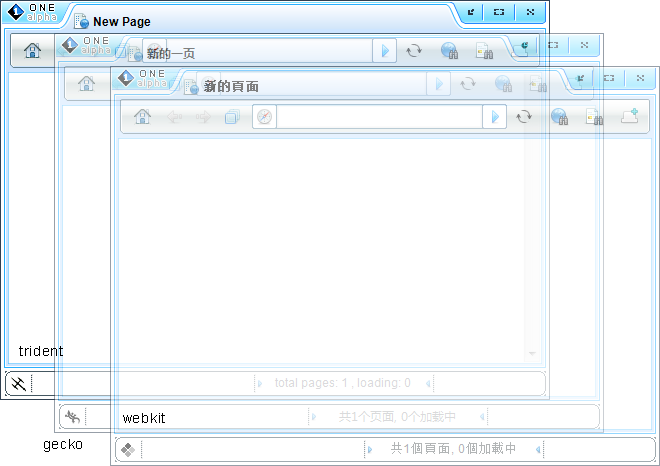660x466 pixels.
Task: Click the Refresh icon in trident window toolbar
Action: (414, 51)
